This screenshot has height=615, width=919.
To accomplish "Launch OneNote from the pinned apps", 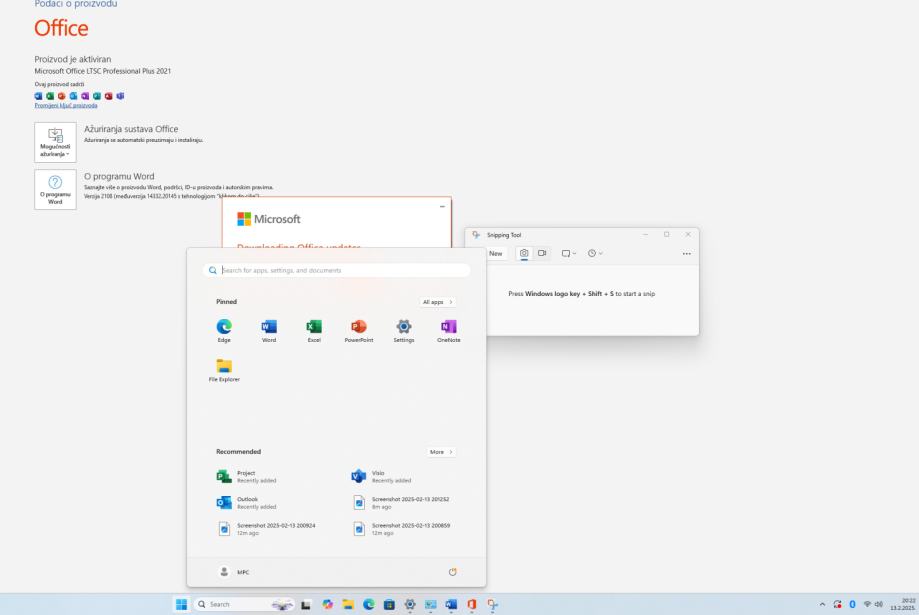I will click(x=448, y=330).
